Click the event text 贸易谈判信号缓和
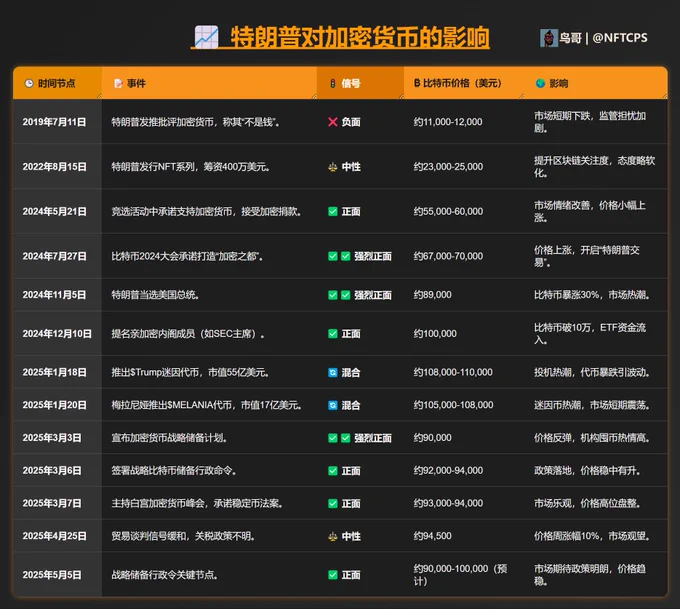This screenshot has width=680, height=609. [x=148, y=537]
